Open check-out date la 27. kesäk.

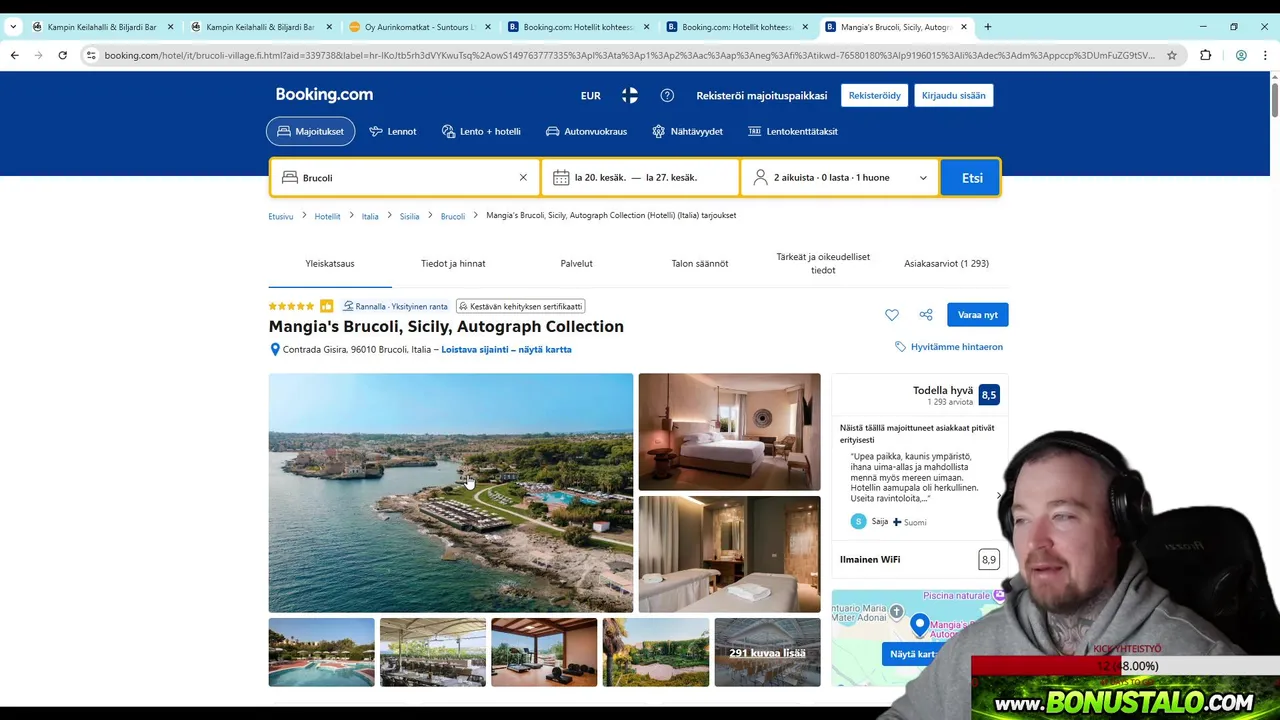pos(672,178)
